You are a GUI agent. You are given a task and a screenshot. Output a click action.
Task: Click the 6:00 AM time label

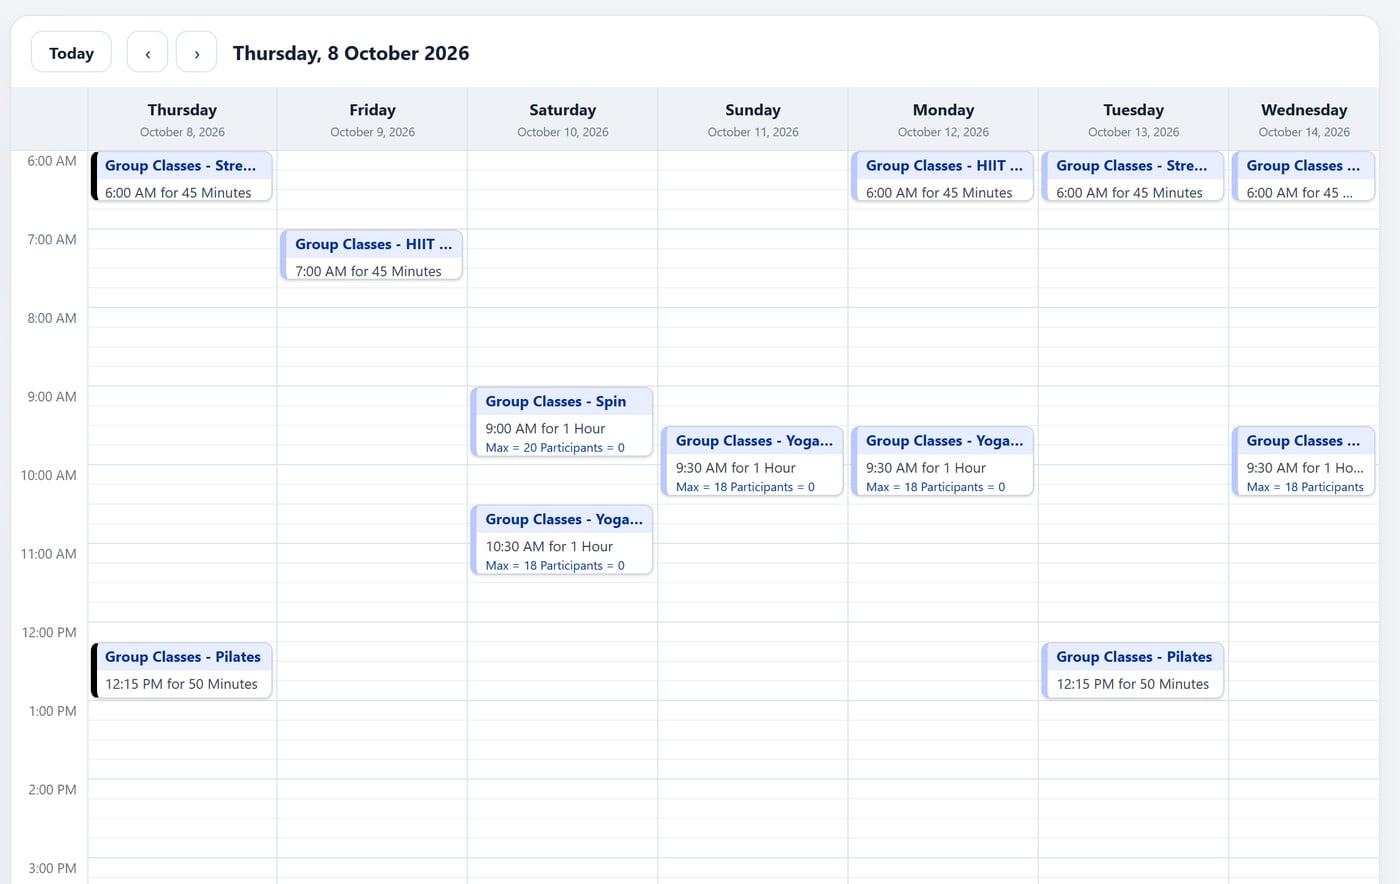coord(52,161)
